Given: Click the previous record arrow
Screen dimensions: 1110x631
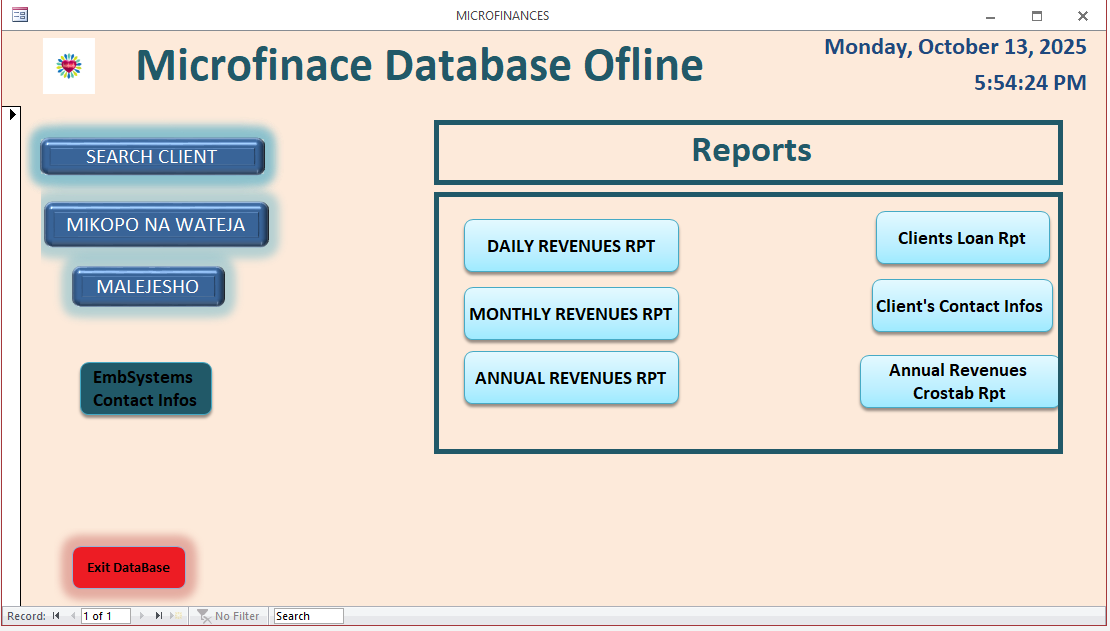Looking at the screenshot, I should (72, 616).
